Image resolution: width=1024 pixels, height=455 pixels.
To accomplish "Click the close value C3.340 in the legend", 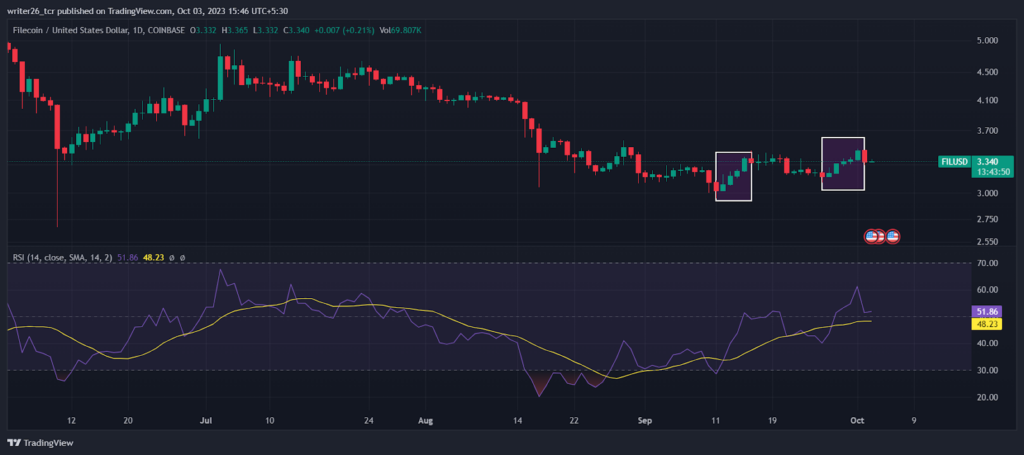I will coord(295,30).
